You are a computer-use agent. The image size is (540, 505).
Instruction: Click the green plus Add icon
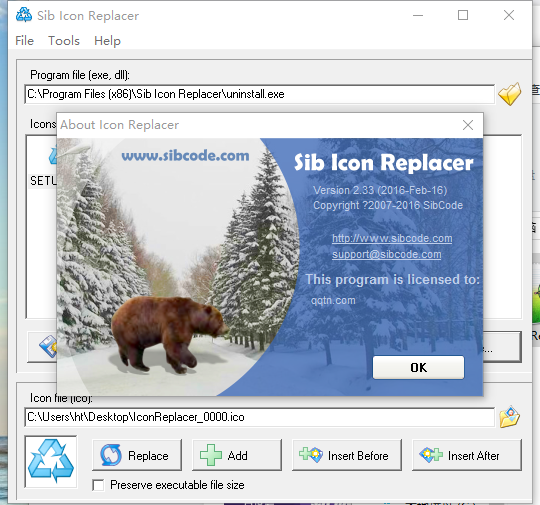(211, 455)
